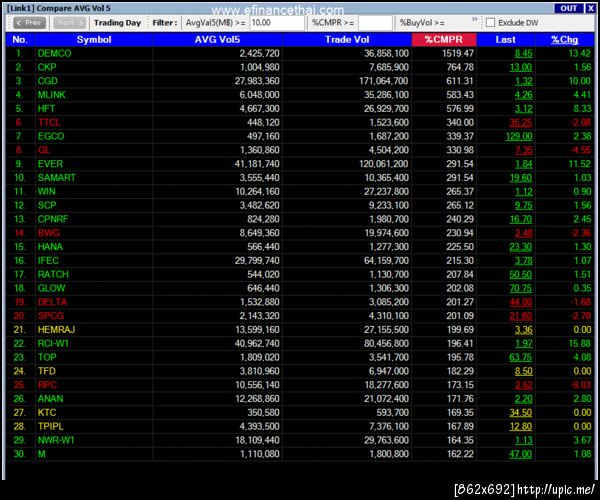Select the SPCG symbol
The height and width of the screenshot is (500, 600).
pos(51,316)
